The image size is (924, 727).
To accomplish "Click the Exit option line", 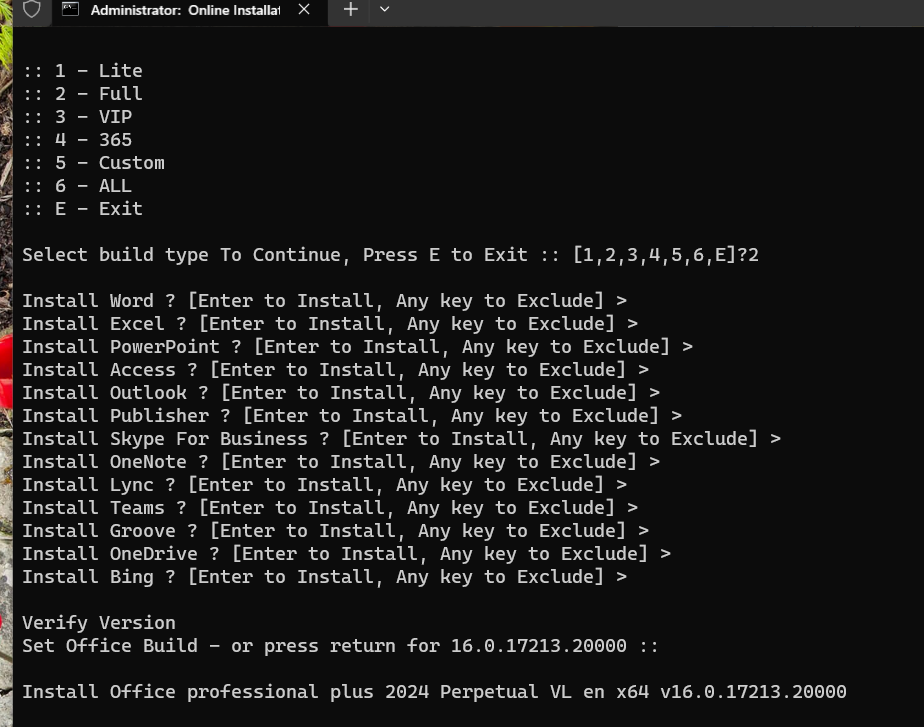I will [82, 209].
